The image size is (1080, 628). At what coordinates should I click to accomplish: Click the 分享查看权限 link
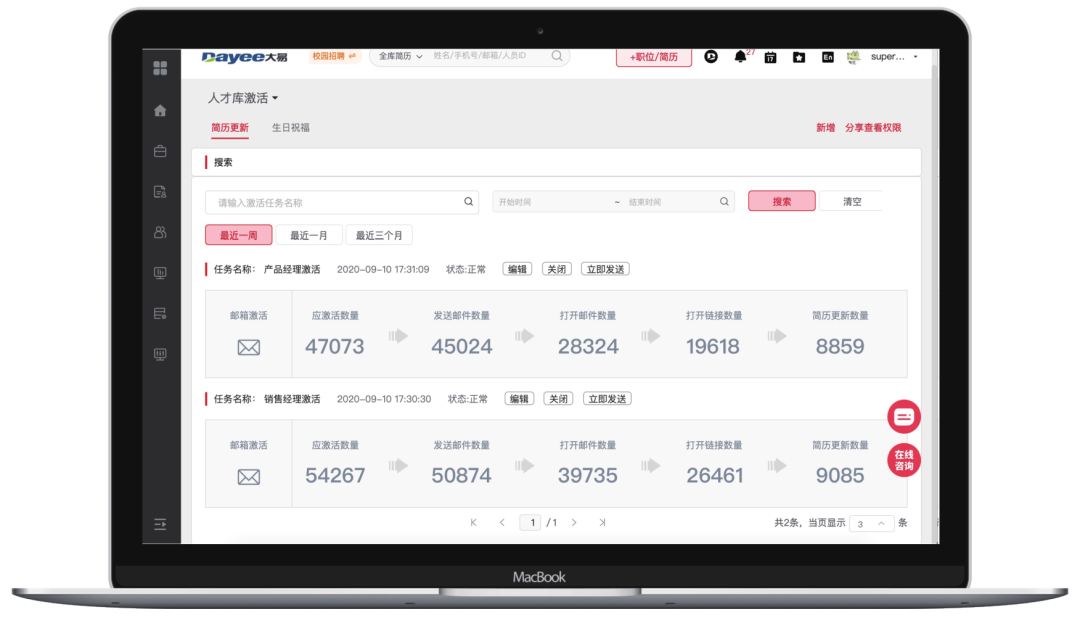point(873,128)
